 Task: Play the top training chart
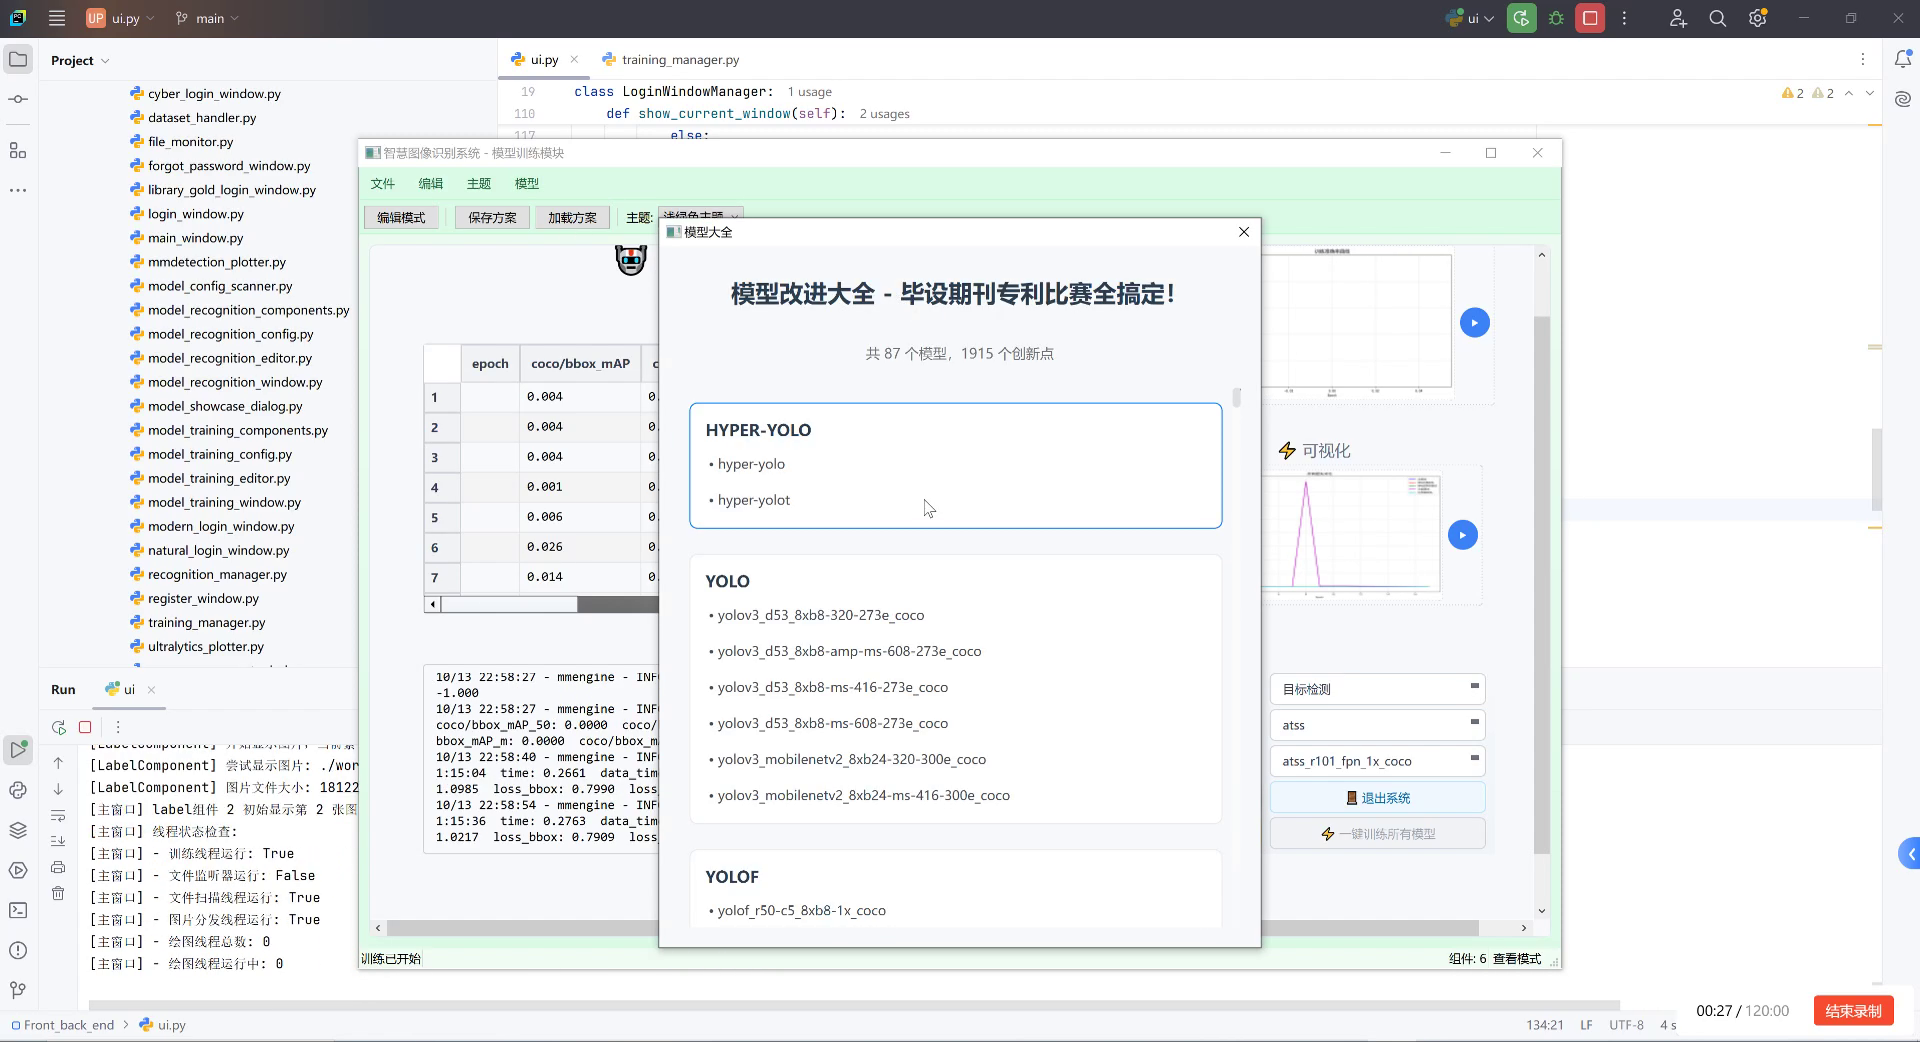coord(1474,322)
